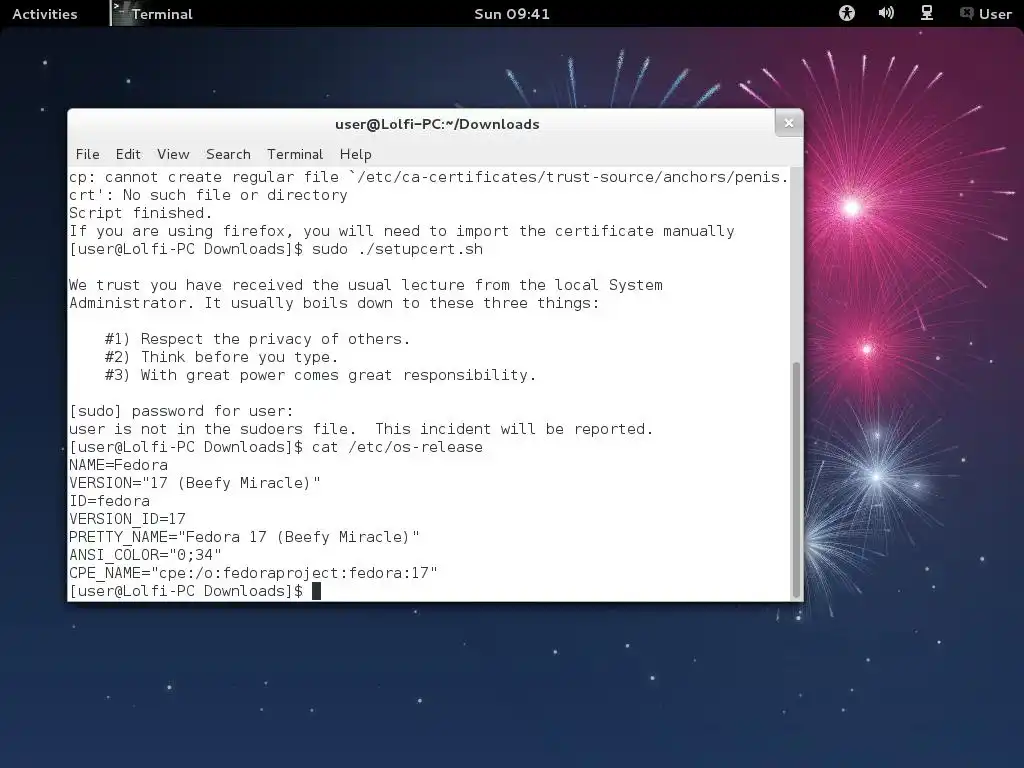Open the network connection icon
The width and height of the screenshot is (1024, 768).
(x=927, y=13)
